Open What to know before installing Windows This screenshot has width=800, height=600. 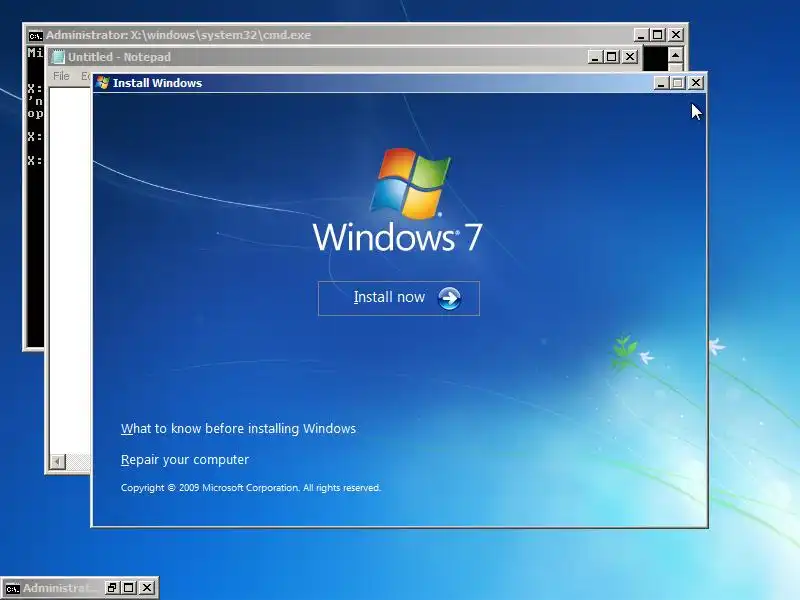(238, 429)
